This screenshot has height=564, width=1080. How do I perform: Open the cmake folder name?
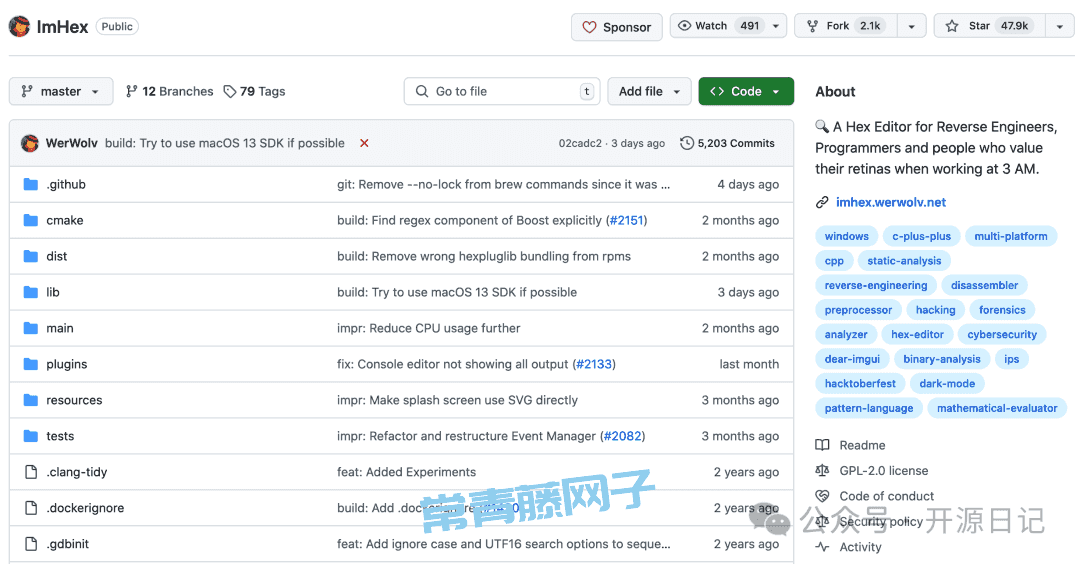click(x=65, y=220)
